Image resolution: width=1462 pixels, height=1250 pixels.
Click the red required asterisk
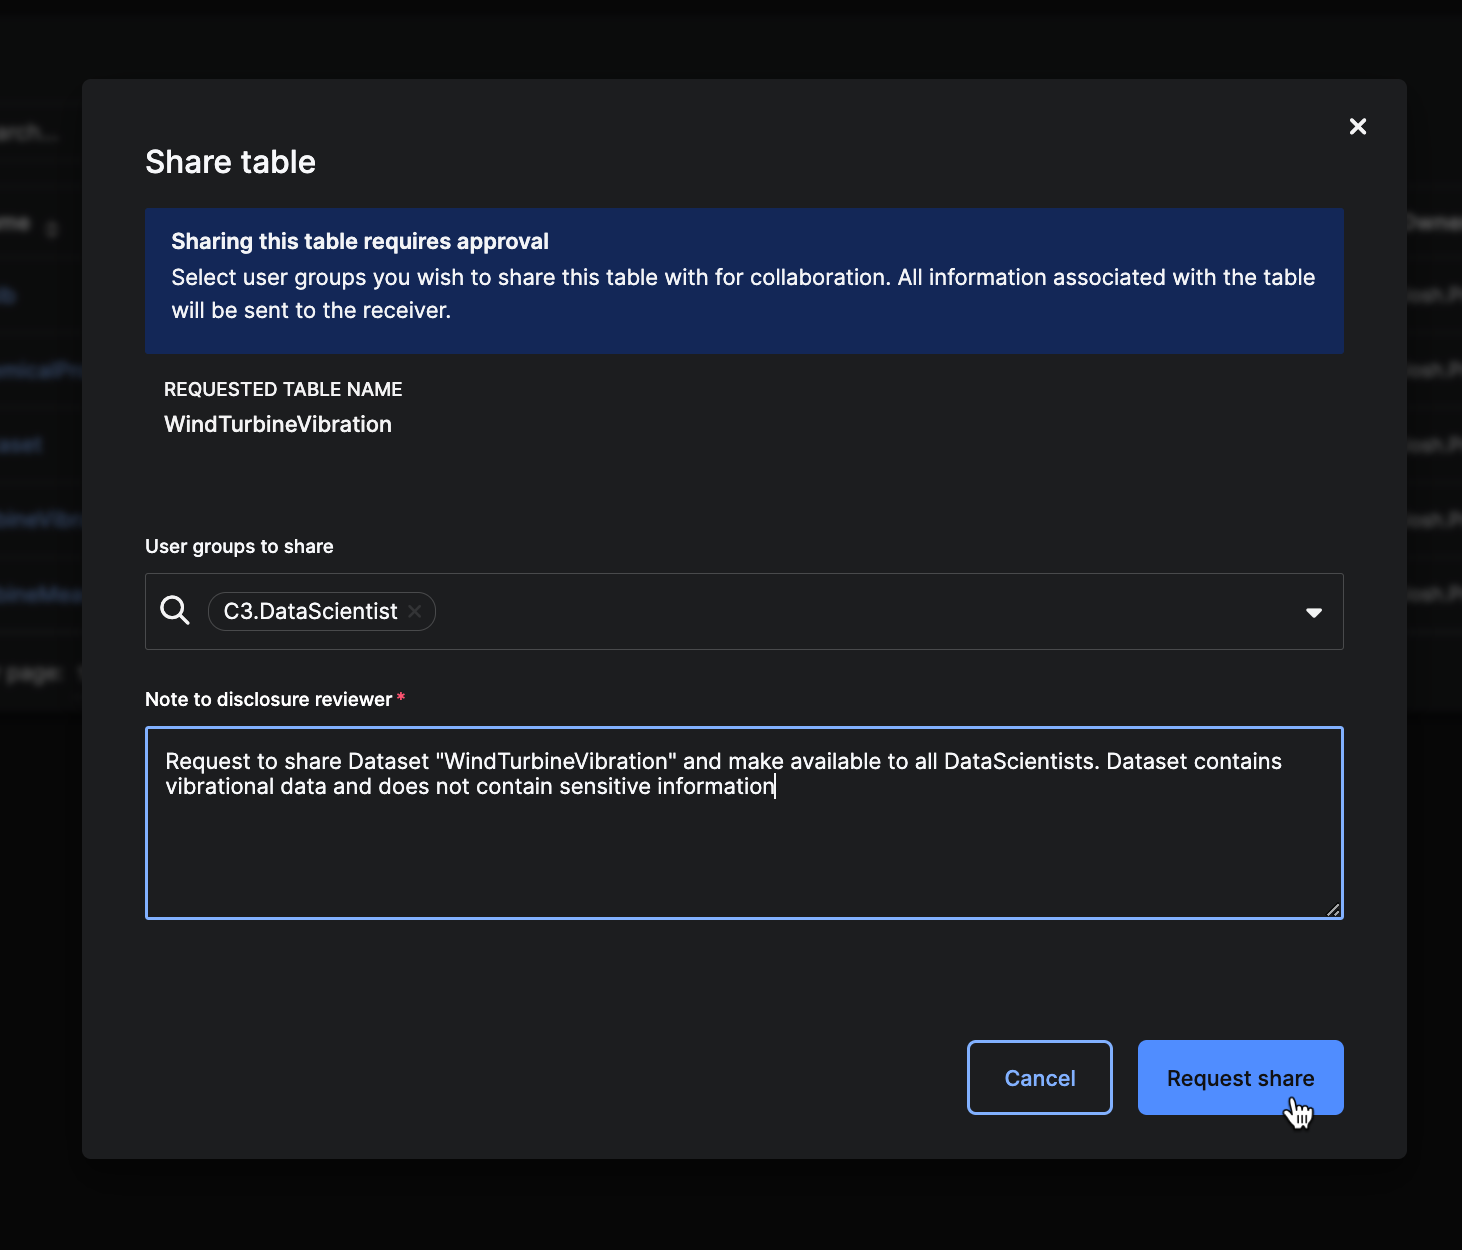coord(401,697)
